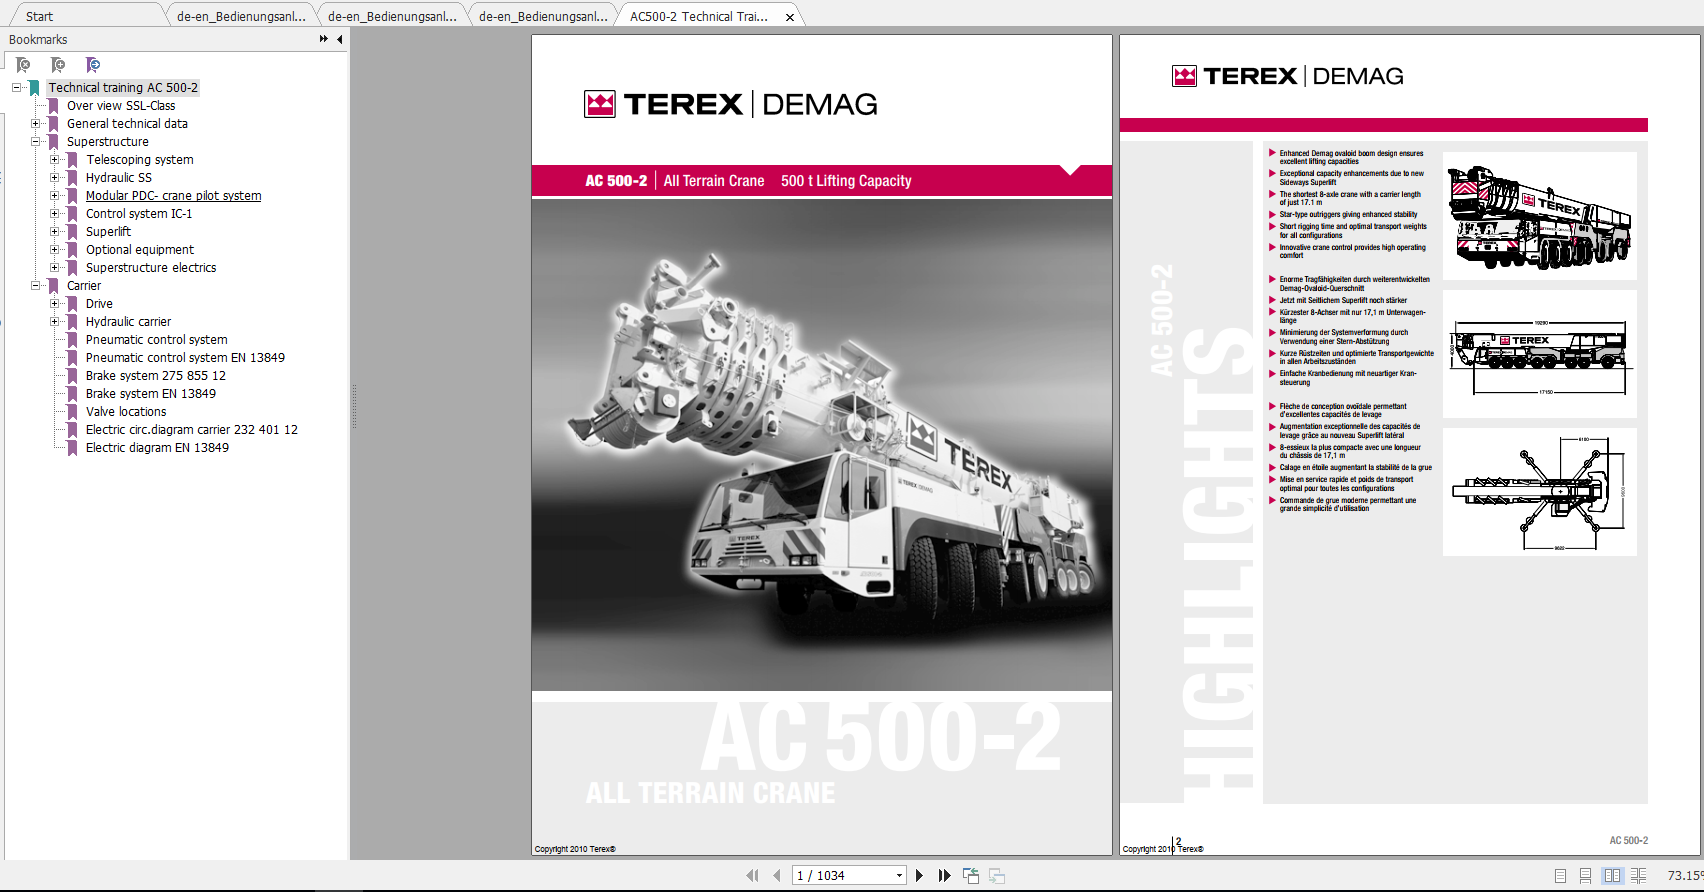Open the Superstructure electrics bookmark
This screenshot has height=892, width=1704.
pos(150,268)
